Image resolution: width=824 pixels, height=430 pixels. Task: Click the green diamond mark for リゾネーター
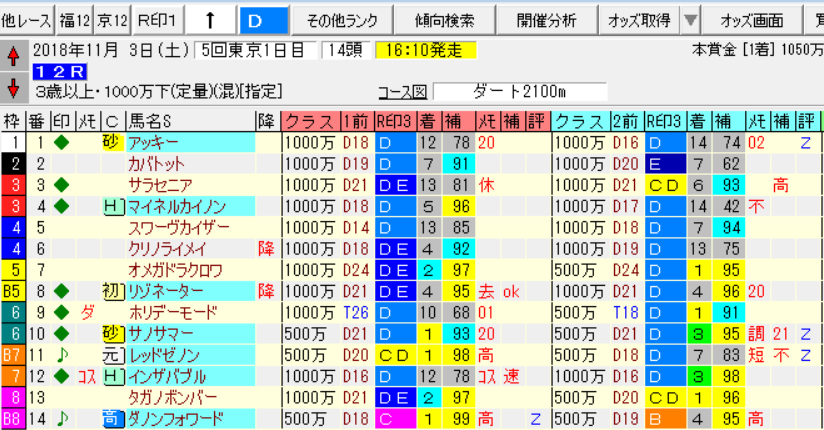coord(61,291)
